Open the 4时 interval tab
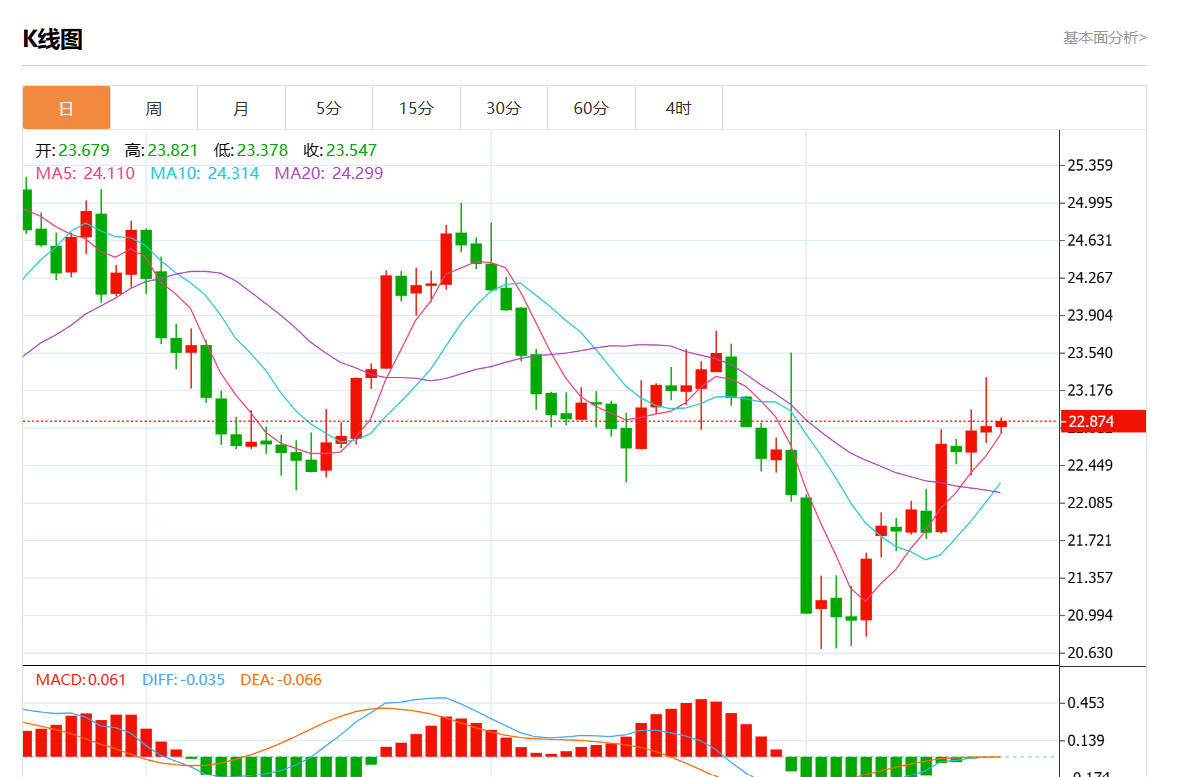This screenshot has height=777, width=1183. 679,108
